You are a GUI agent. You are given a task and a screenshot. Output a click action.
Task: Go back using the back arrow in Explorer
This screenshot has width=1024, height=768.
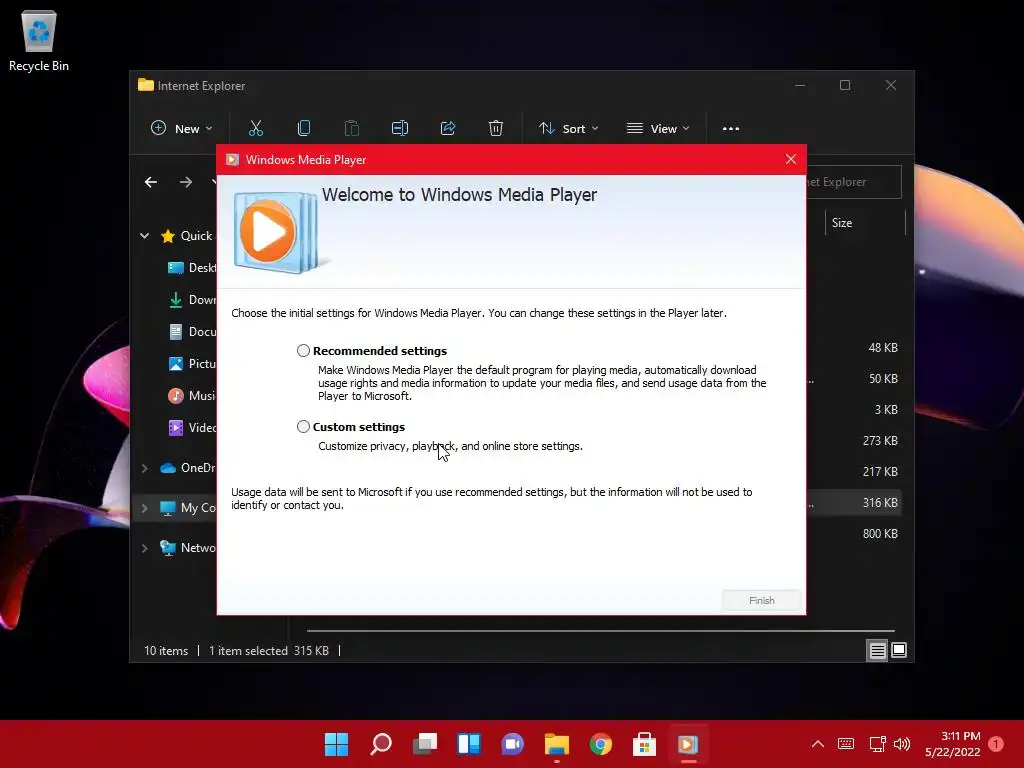pos(151,182)
